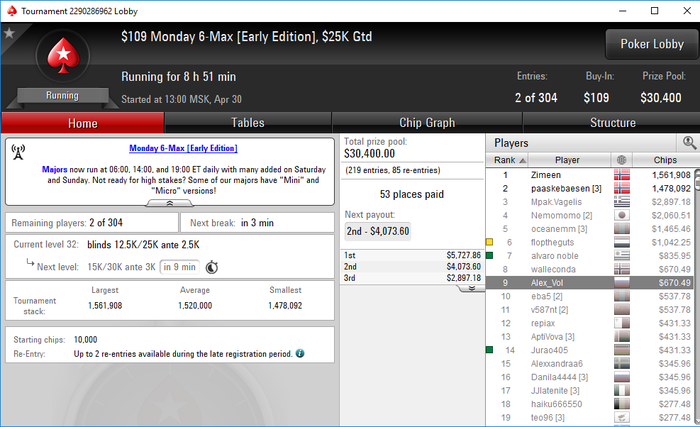This screenshot has width=700, height=427.
Task: Collapse the news announcement panel
Action: click(x=170, y=203)
